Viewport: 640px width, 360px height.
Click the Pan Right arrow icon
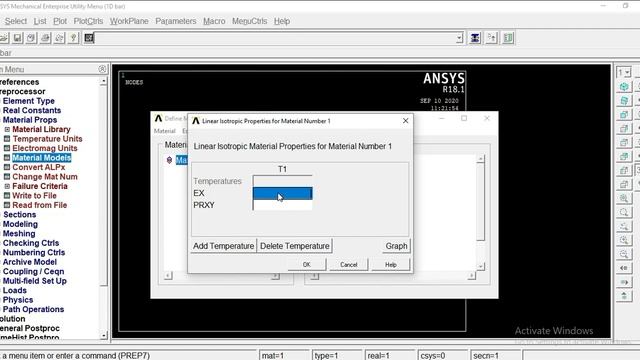point(624,282)
